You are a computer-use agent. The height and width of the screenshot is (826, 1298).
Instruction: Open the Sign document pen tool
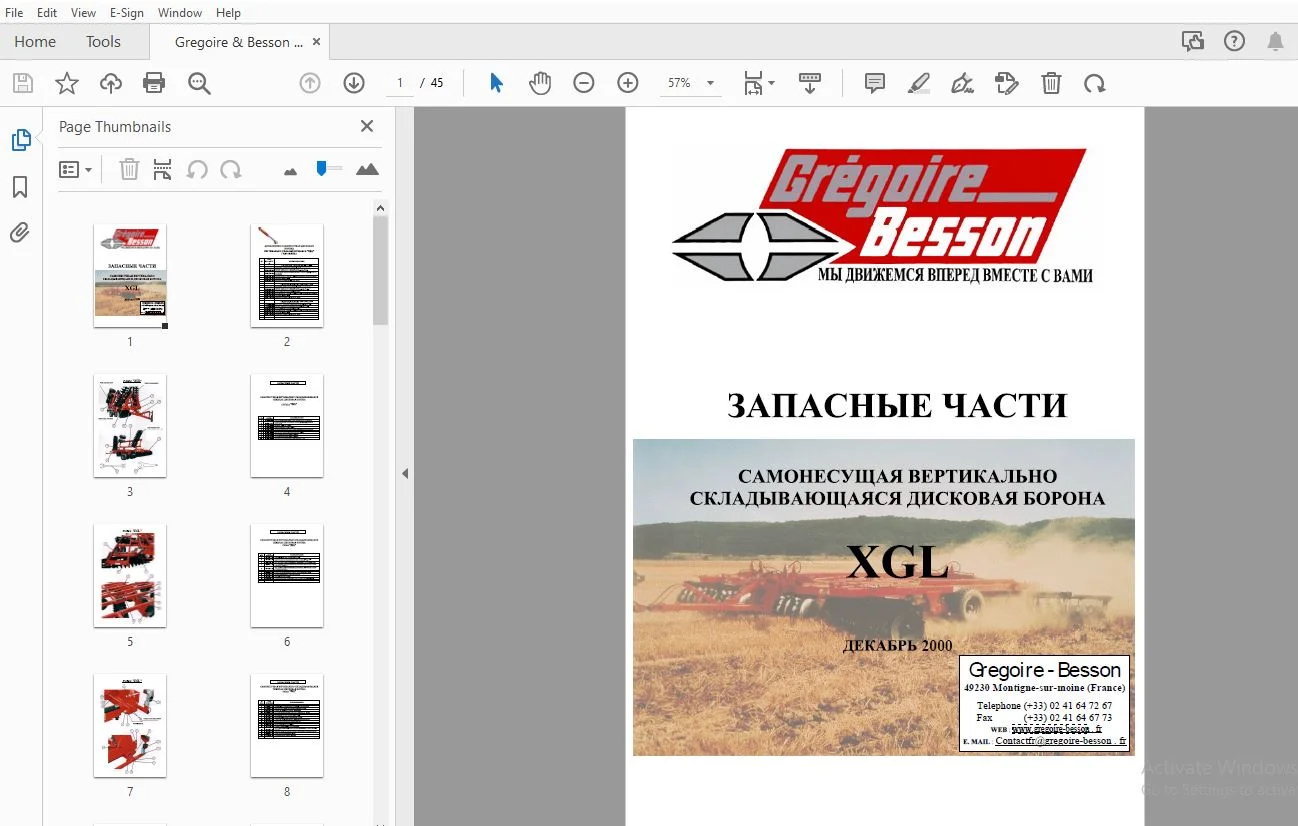[963, 83]
